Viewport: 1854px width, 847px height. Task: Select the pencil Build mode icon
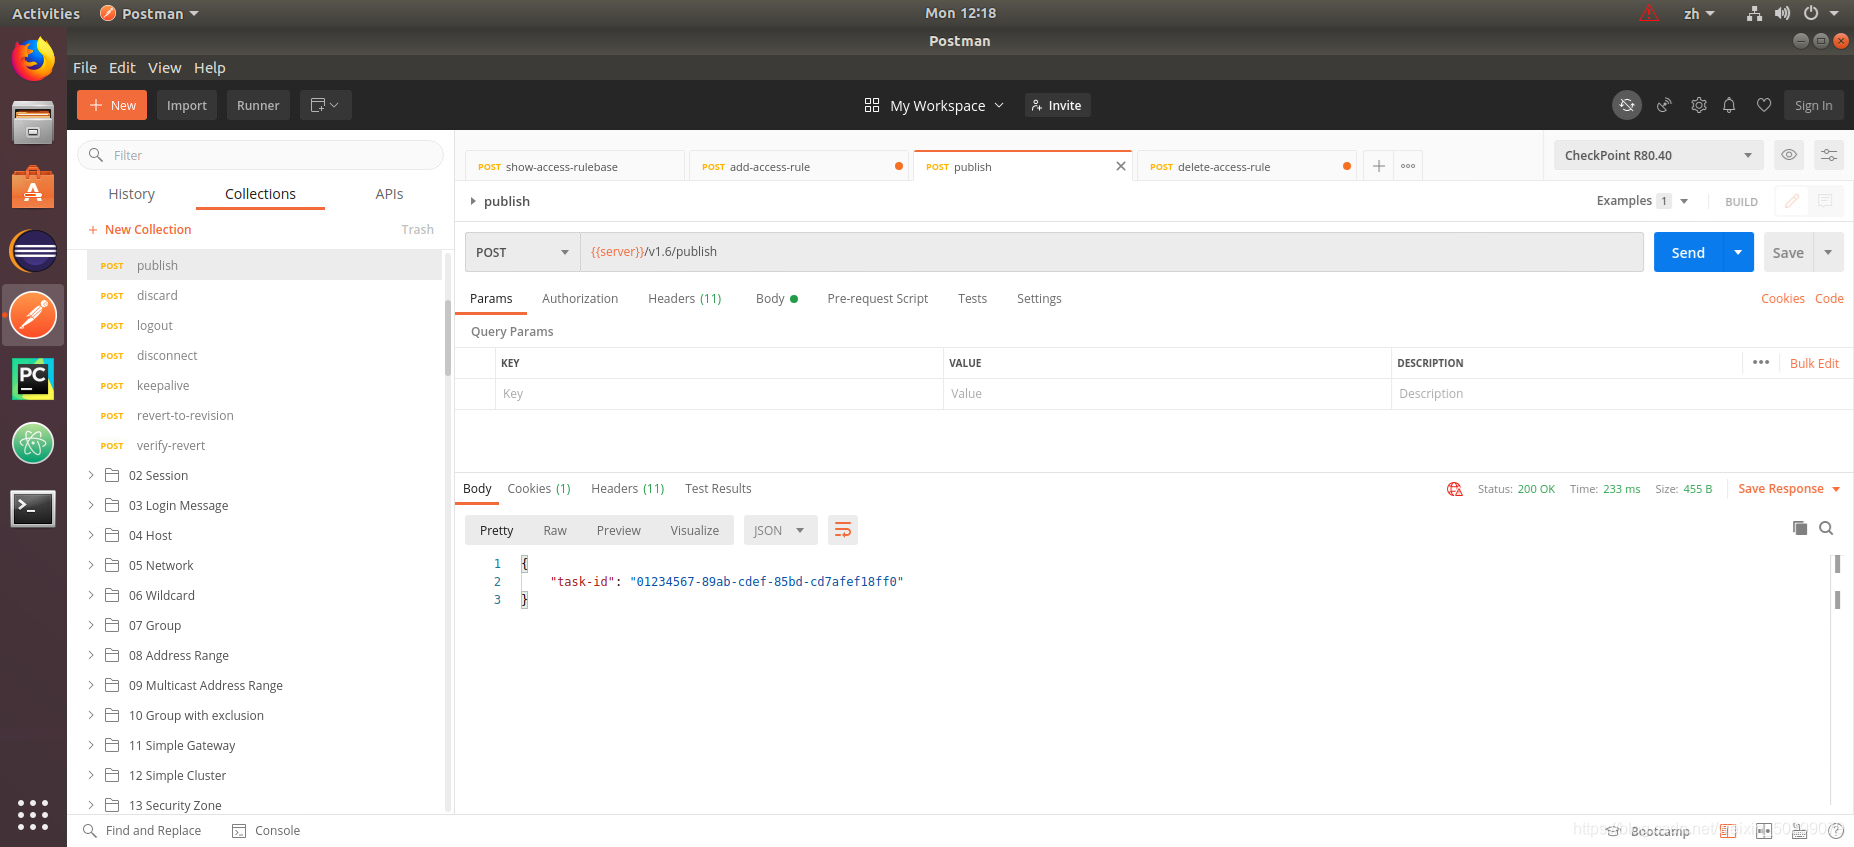[x=1792, y=201]
